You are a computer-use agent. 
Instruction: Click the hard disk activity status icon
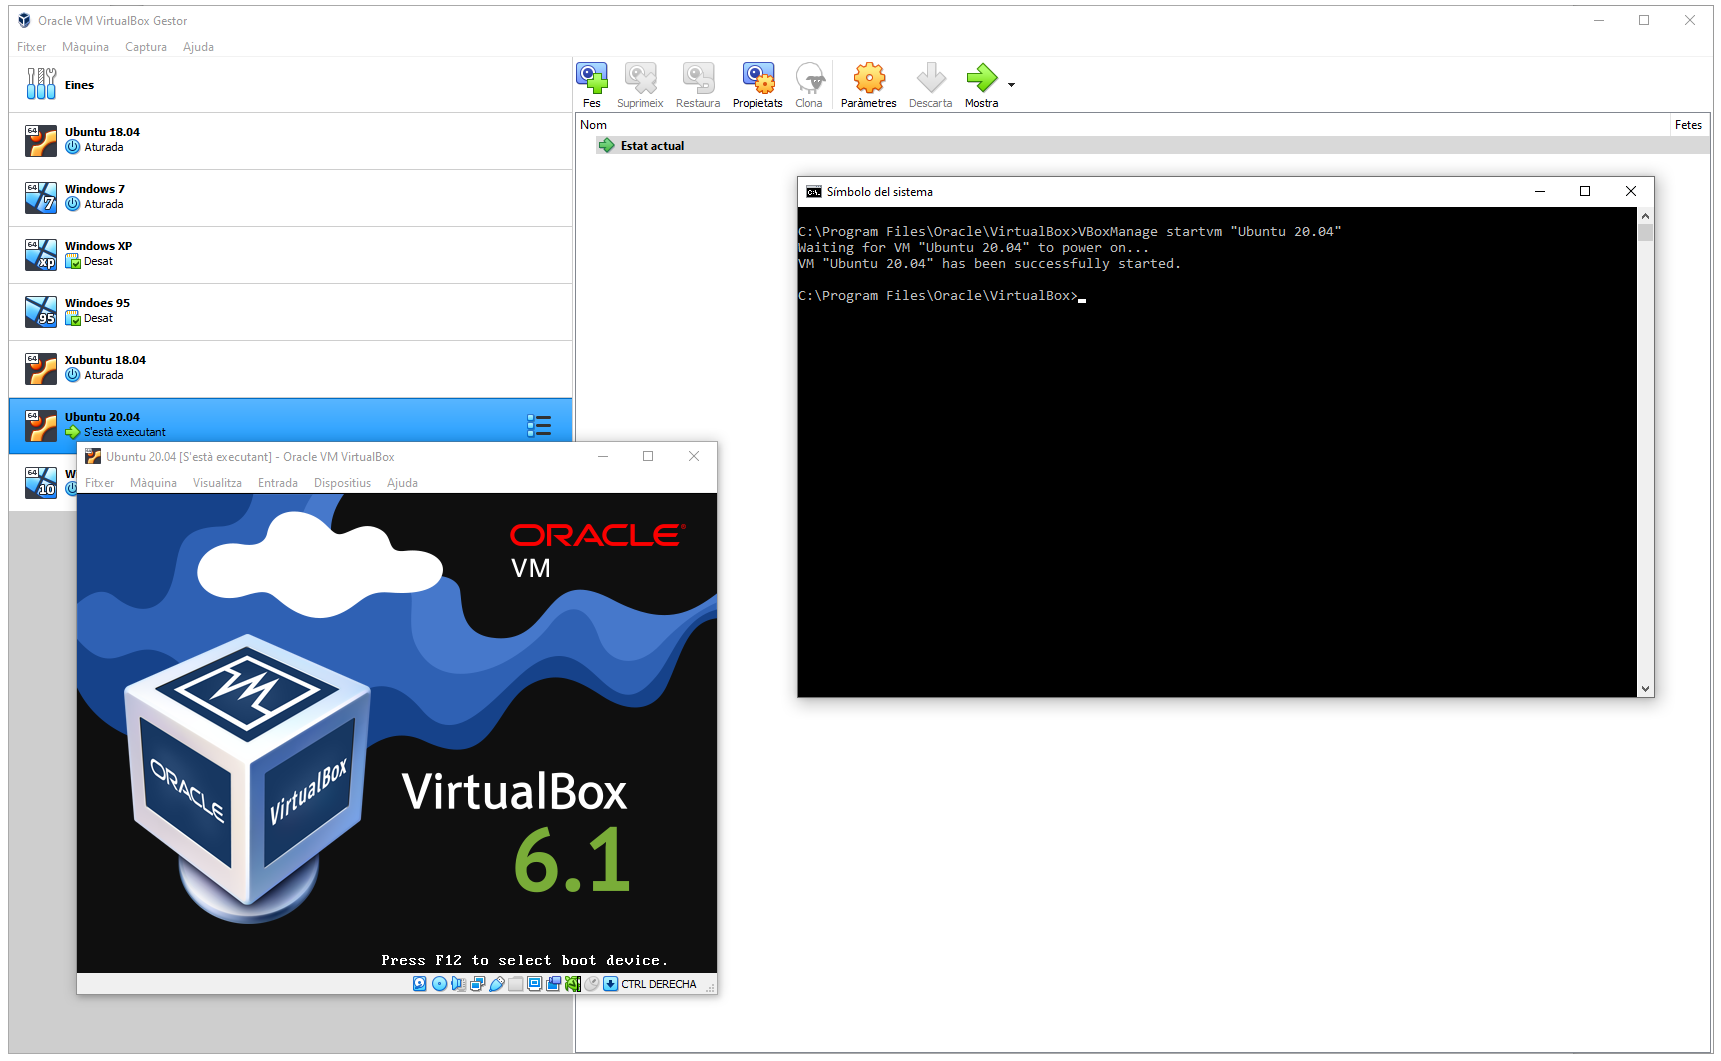pos(420,984)
